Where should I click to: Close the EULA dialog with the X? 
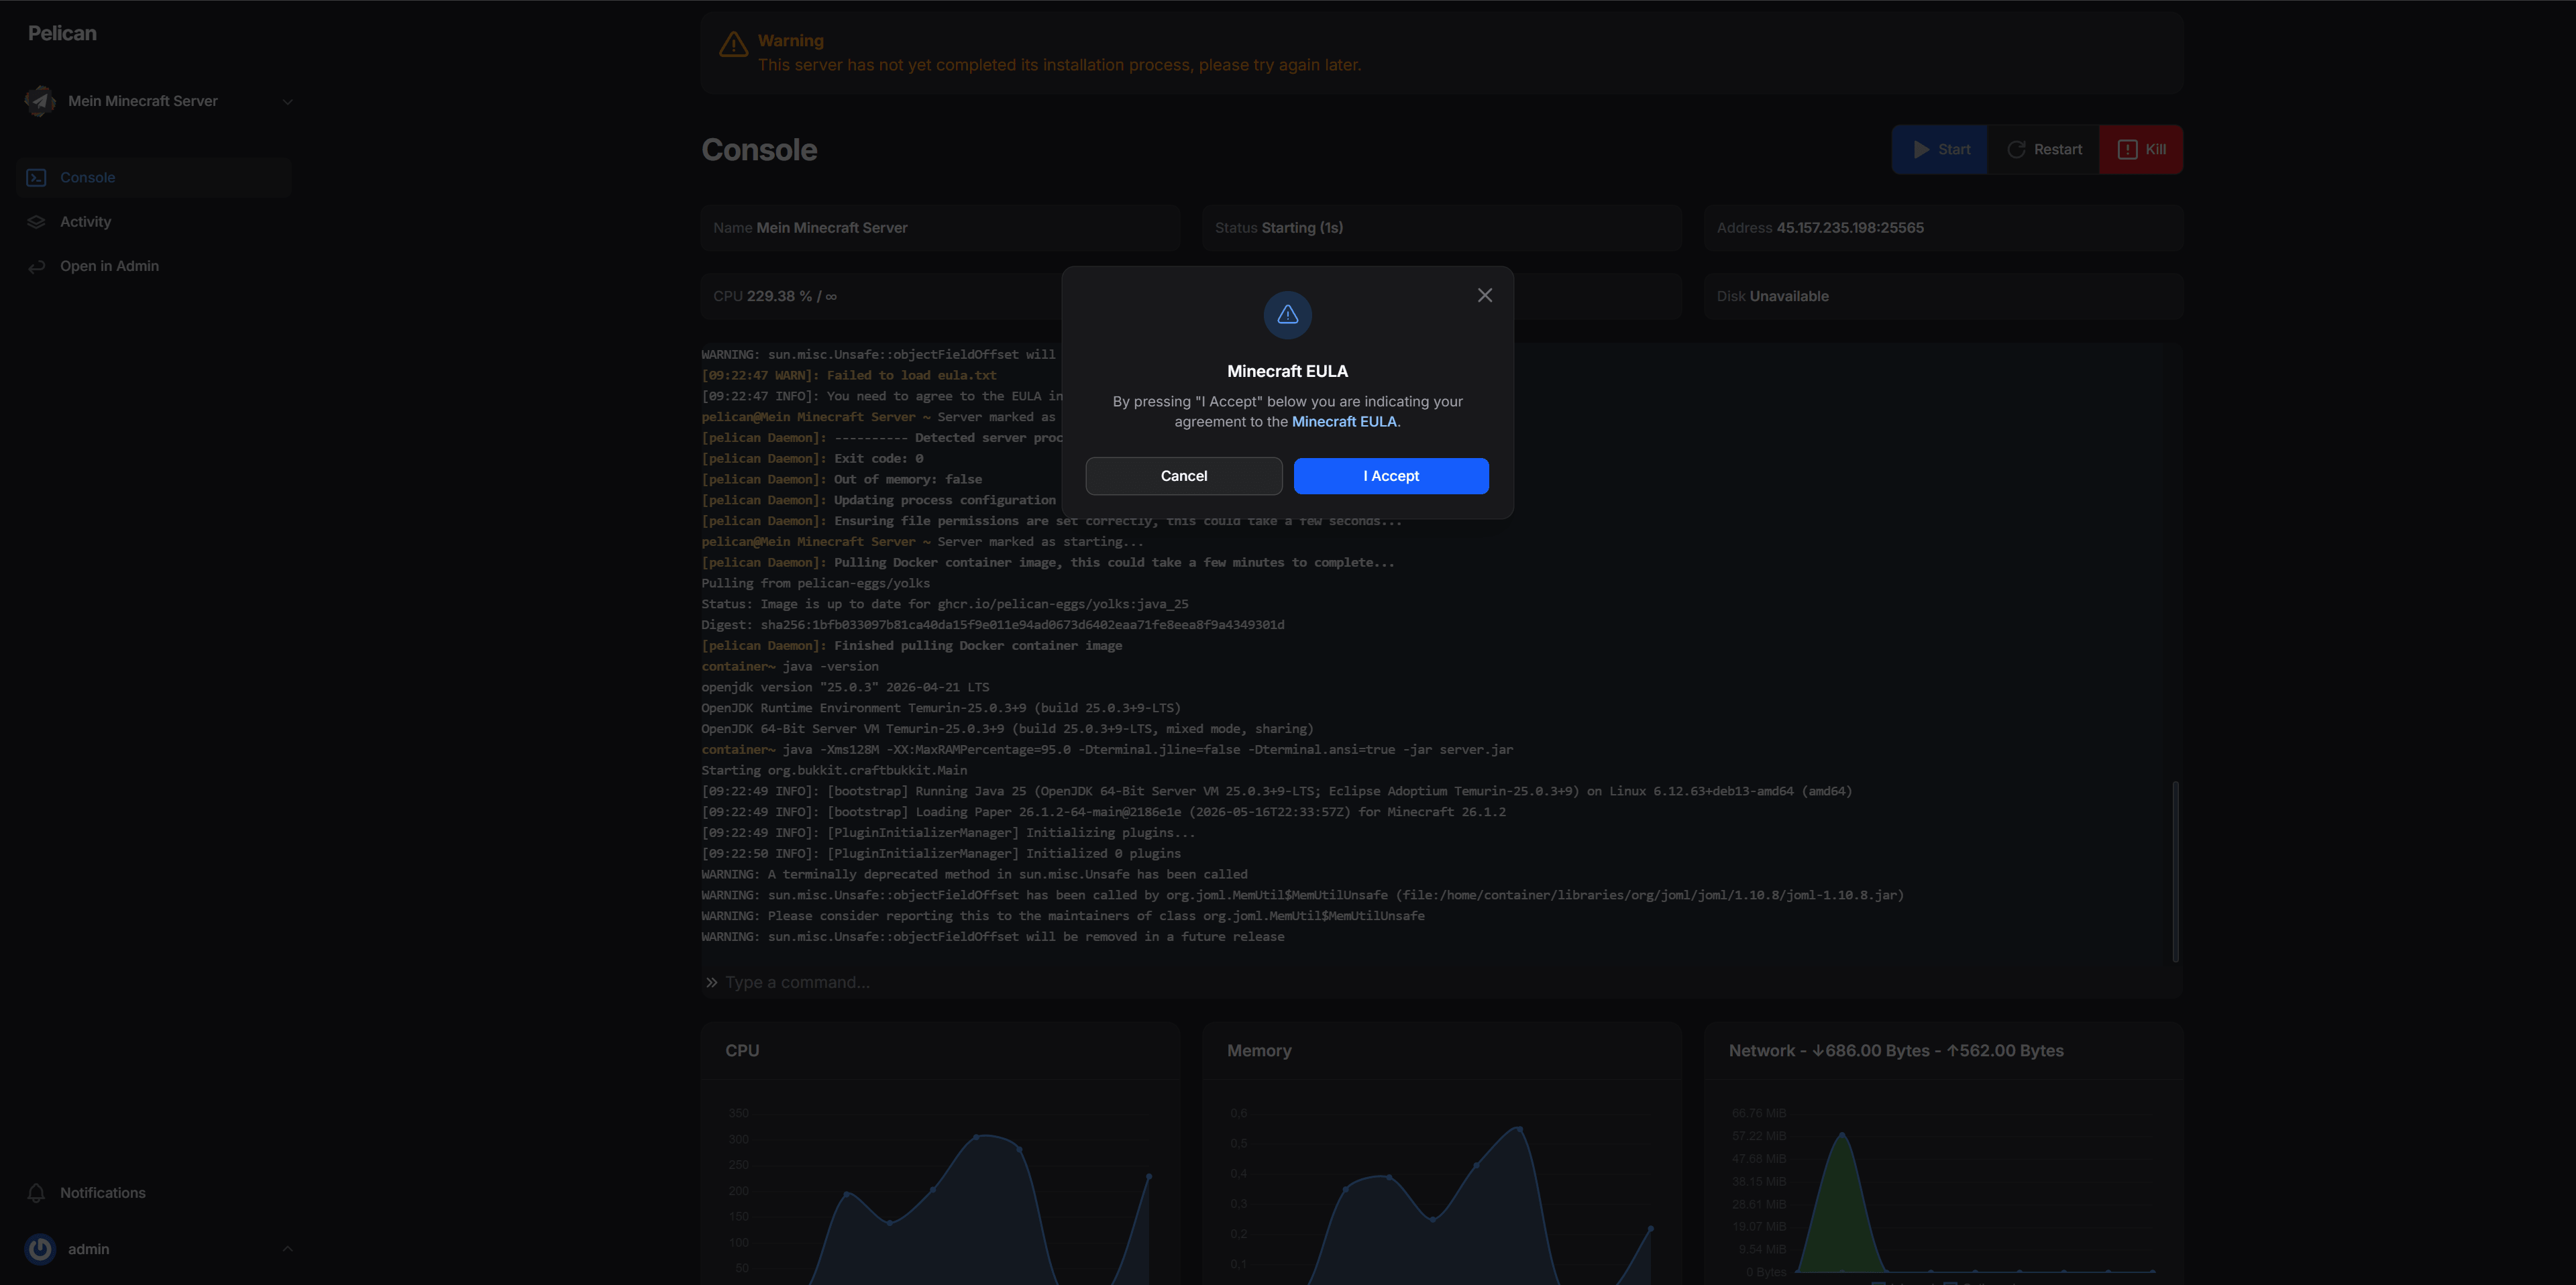tap(1485, 295)
